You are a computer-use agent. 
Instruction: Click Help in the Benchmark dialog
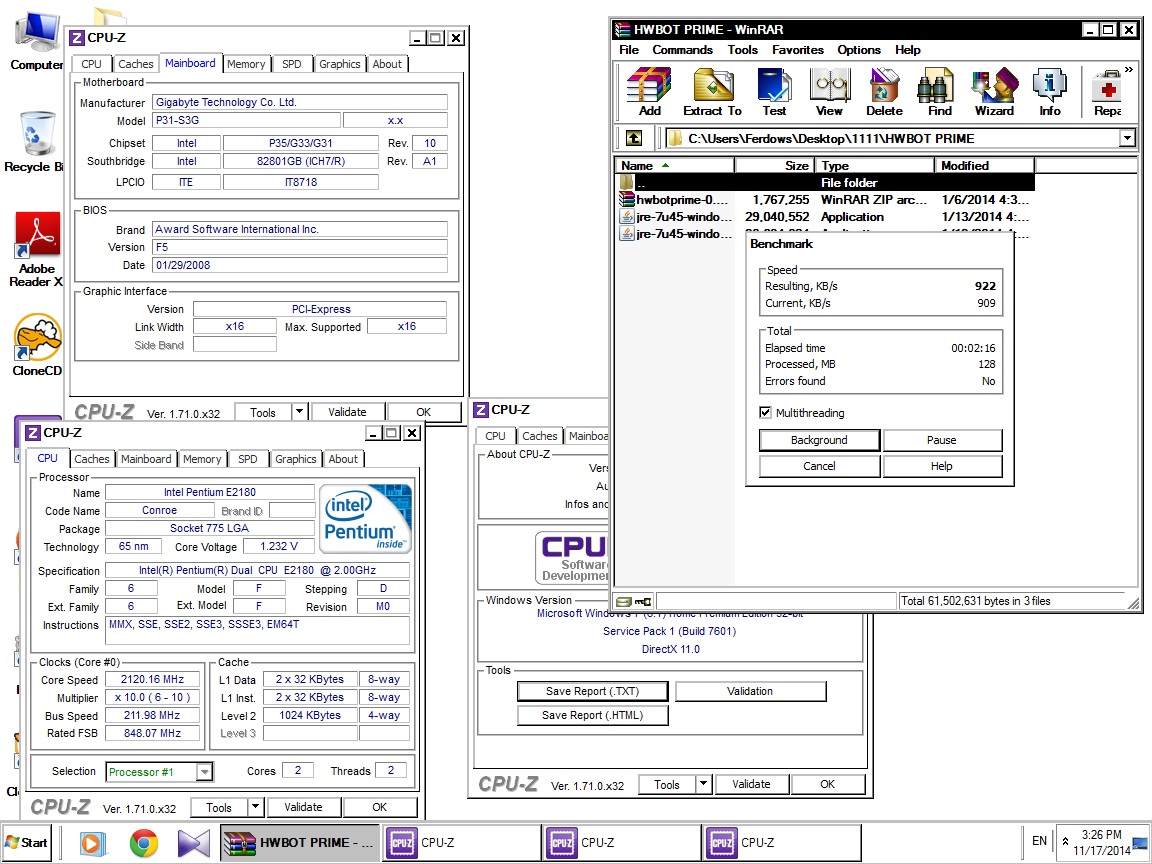pyautogui.click(x=942, y=466)
